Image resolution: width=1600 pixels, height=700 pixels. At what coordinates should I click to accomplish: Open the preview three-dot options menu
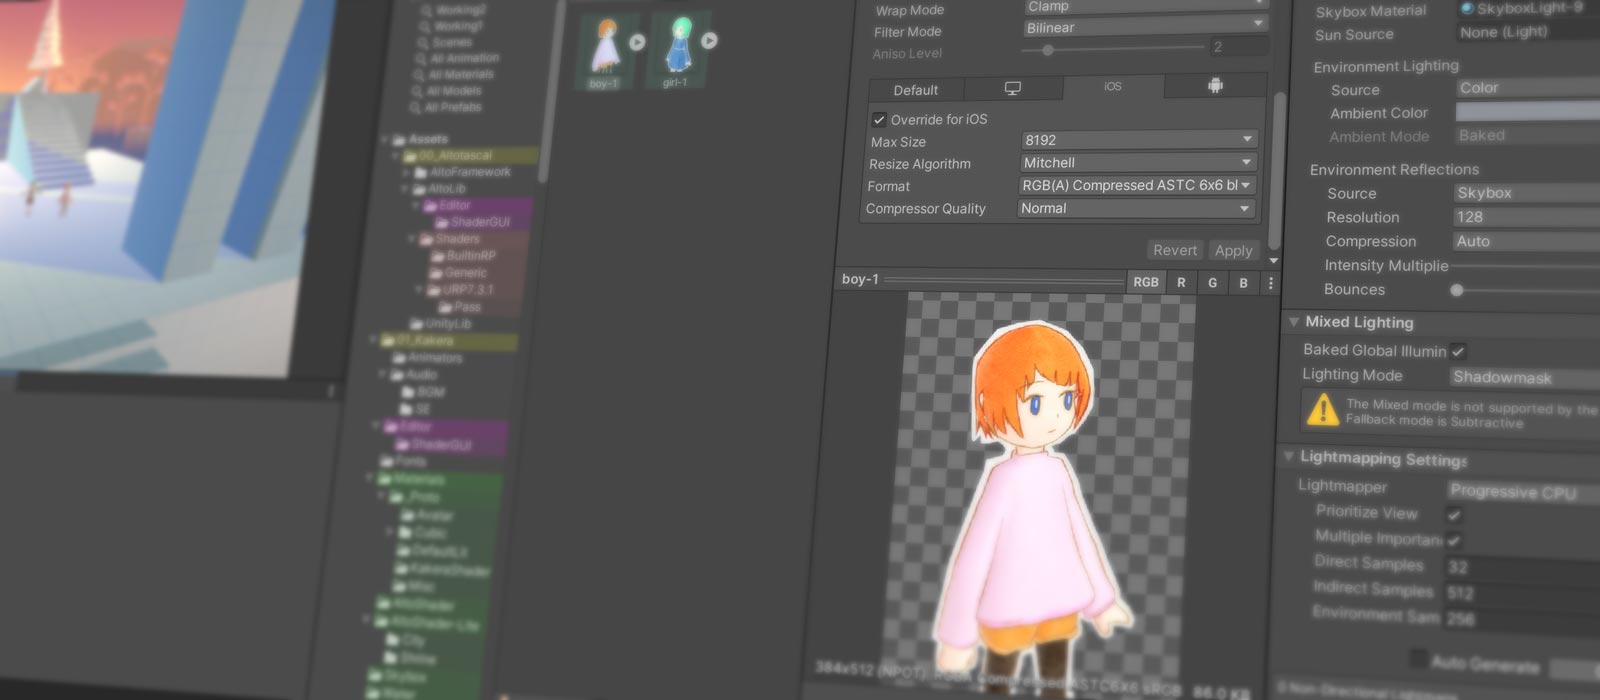[x=1270, y=283]
